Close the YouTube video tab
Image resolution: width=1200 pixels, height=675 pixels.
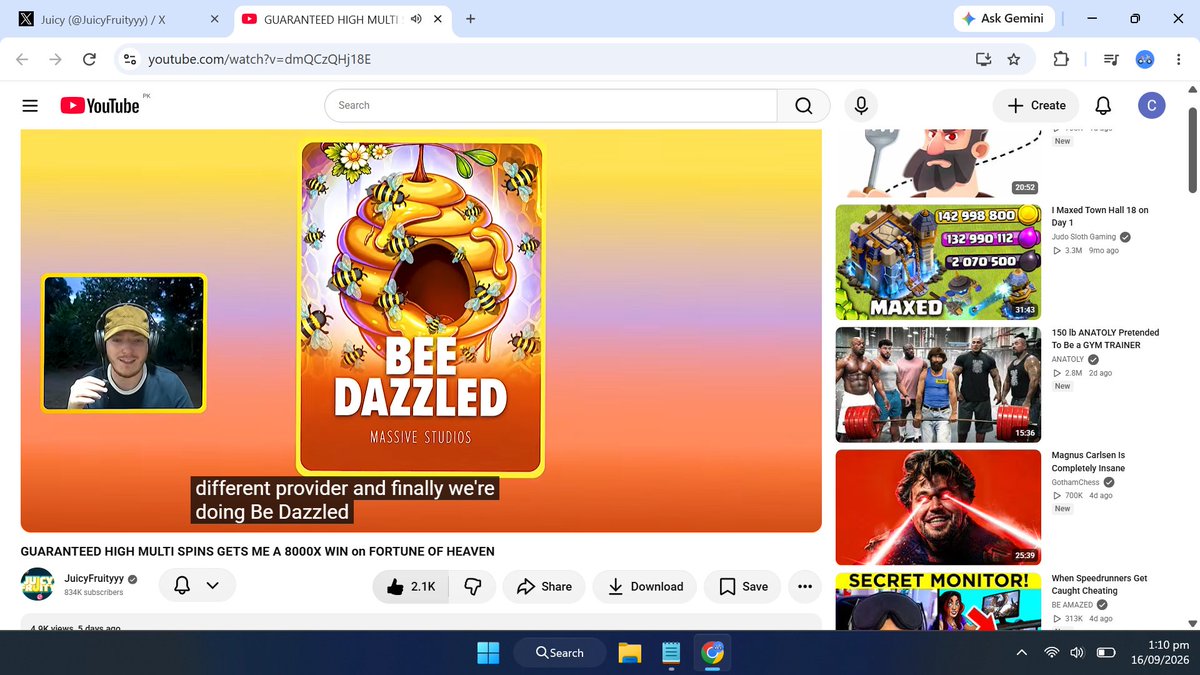tap(438, 19)
